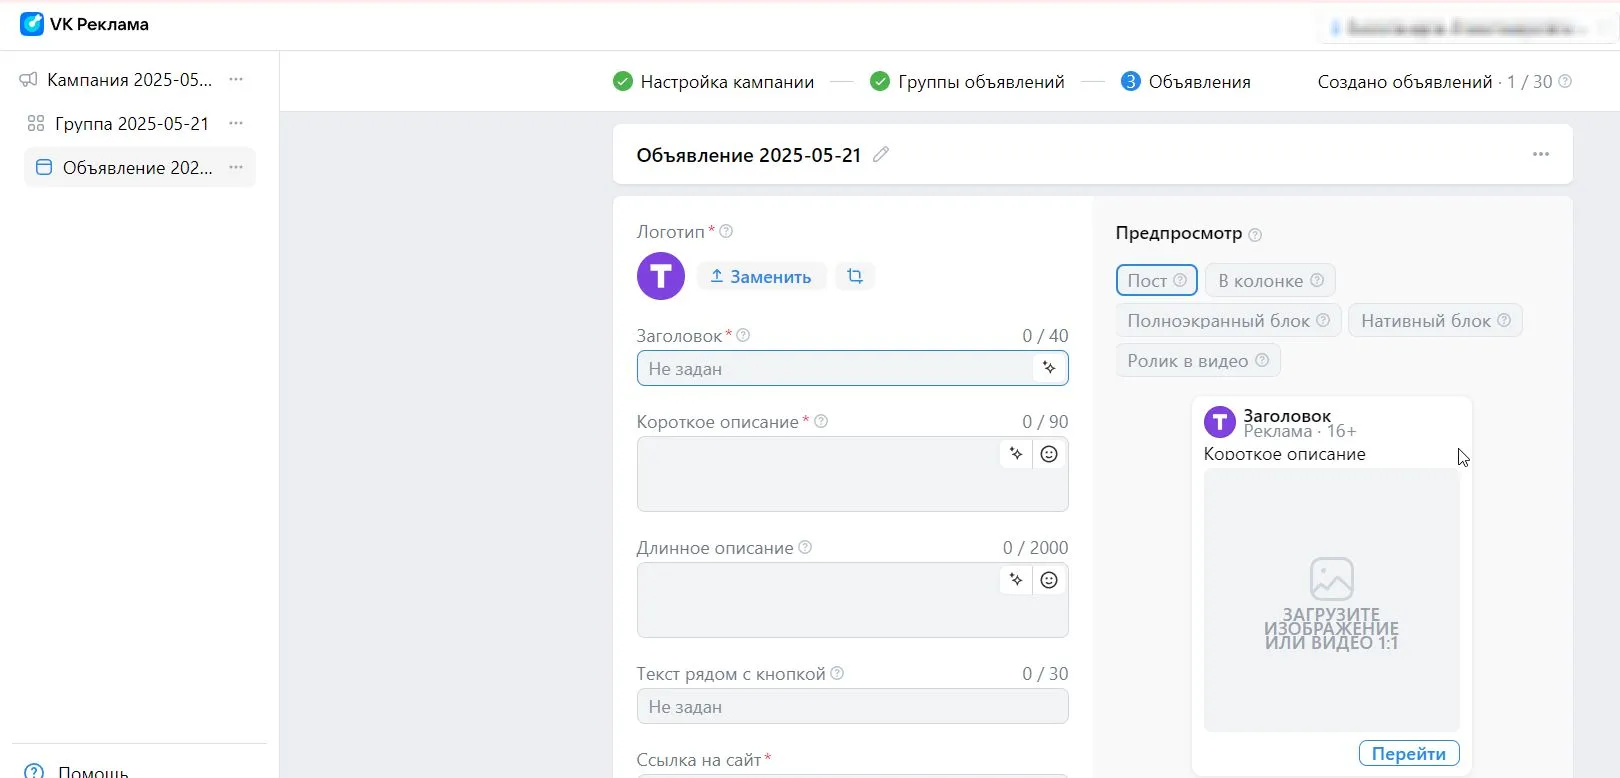Click the Заменить logo button
Viewport: 1620px width, 778px height.
click(x=761, y=277)
